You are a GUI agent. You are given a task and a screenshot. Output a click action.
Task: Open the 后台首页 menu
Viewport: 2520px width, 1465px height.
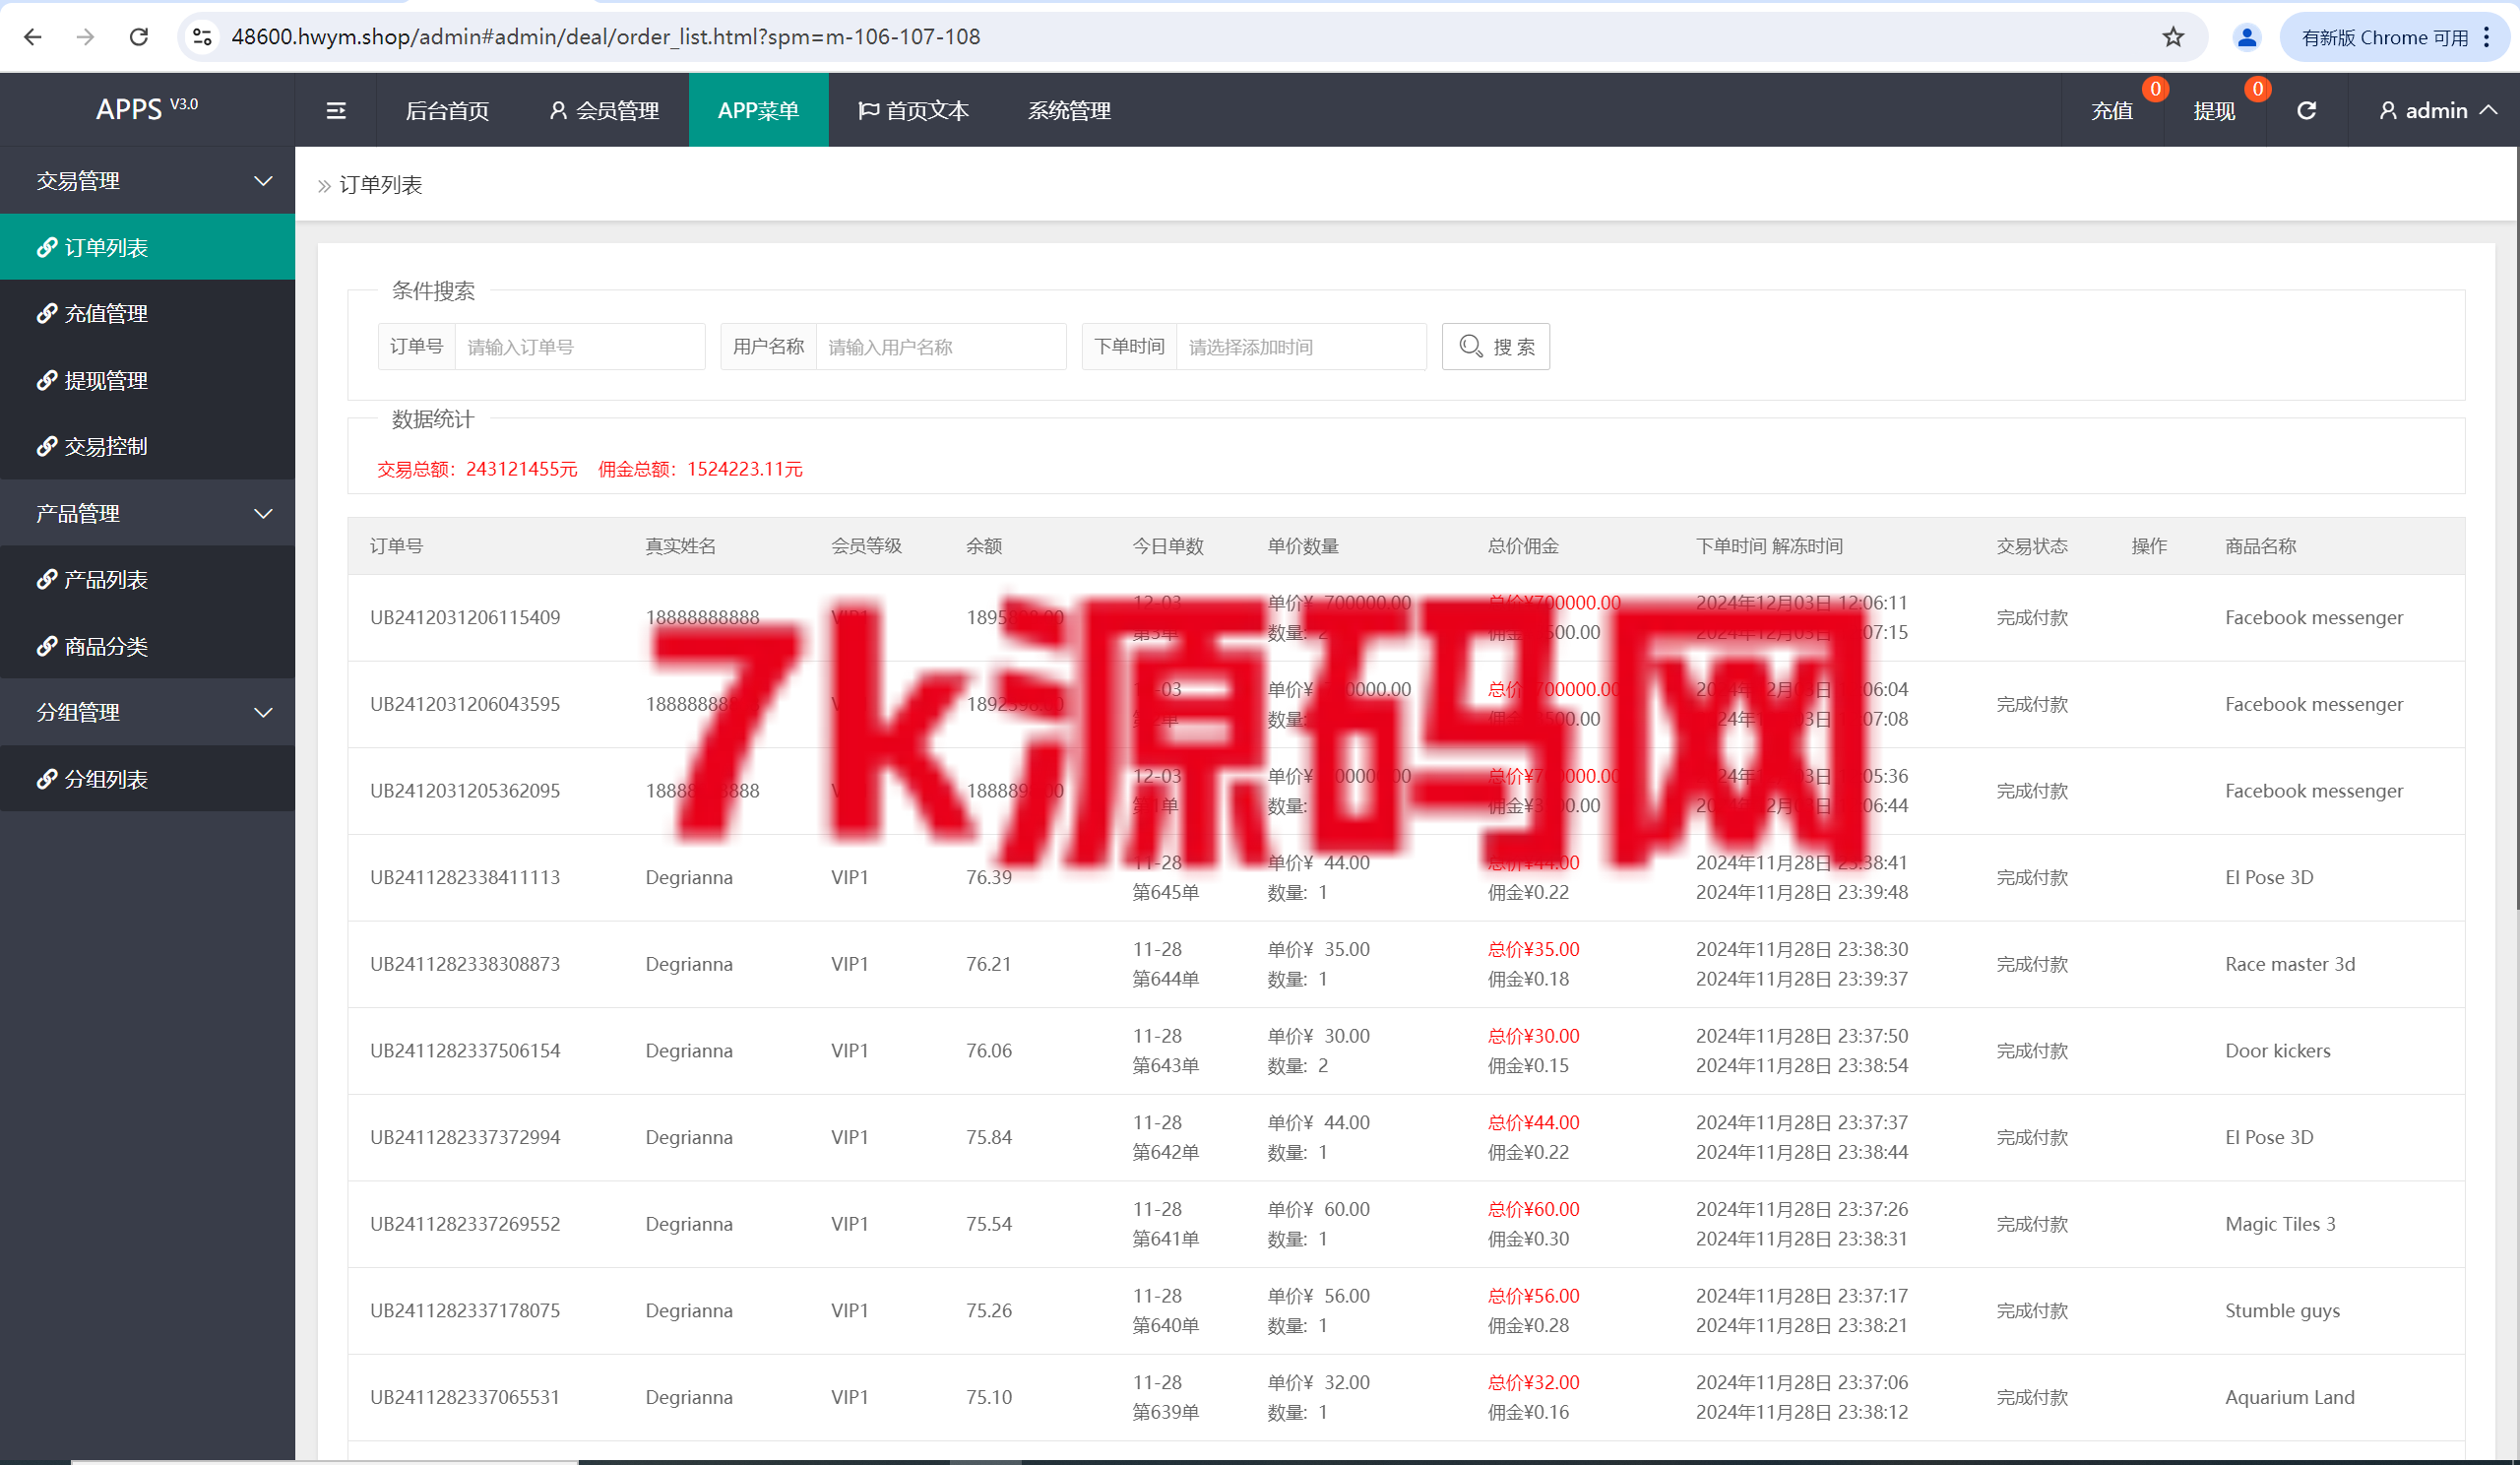tap(447, 110)
